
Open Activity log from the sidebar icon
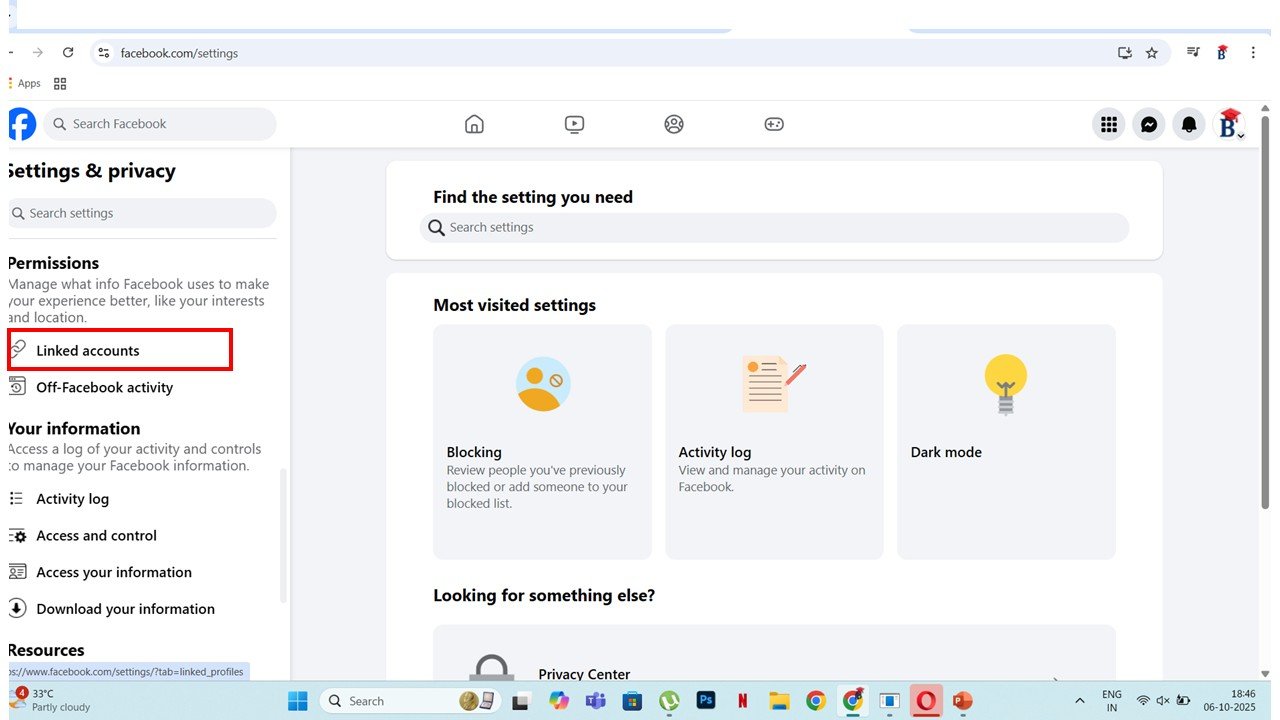click(16, 498)
